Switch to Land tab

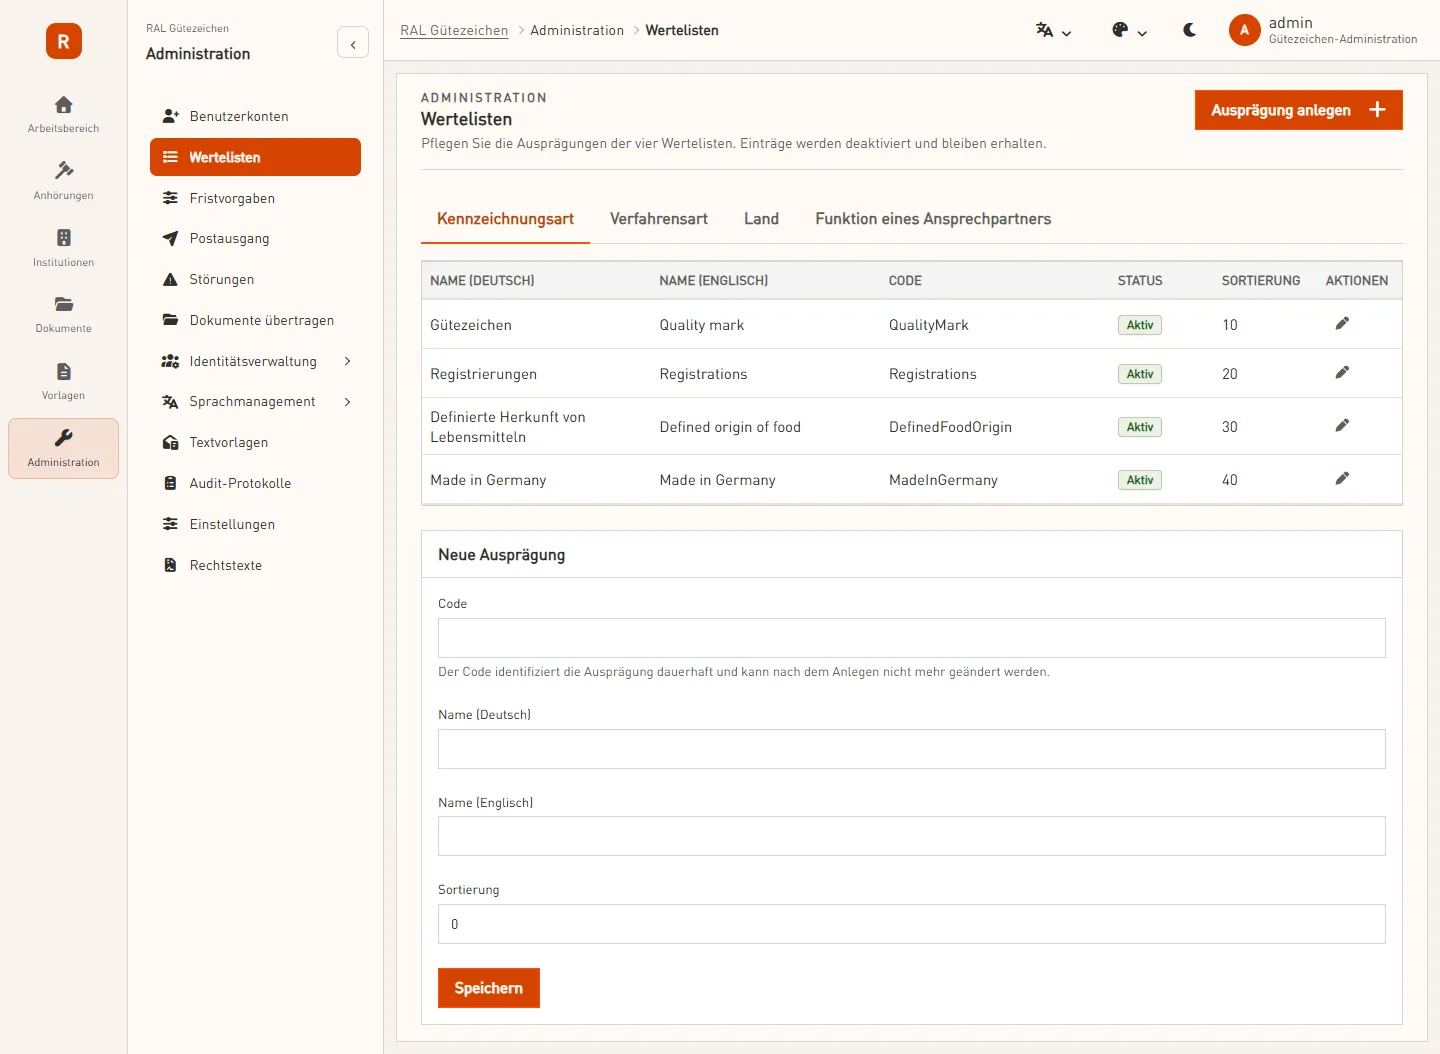click(x=761, y=219)
